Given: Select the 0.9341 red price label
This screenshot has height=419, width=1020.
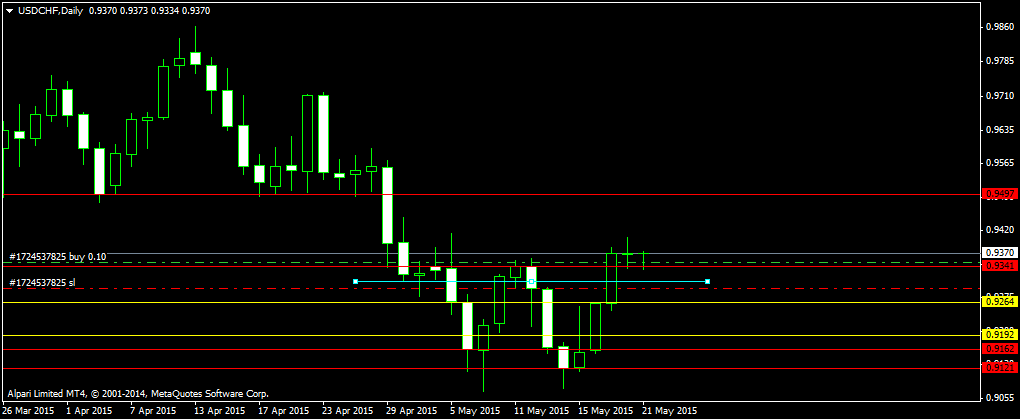Looking at the screenshot, I should coord(1000,265).
